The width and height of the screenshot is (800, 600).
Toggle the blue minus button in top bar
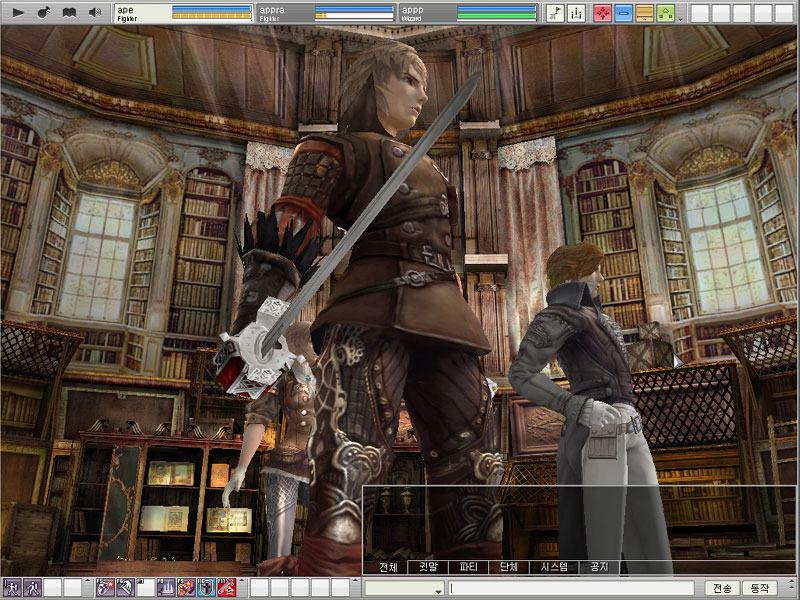click(623, 13)
